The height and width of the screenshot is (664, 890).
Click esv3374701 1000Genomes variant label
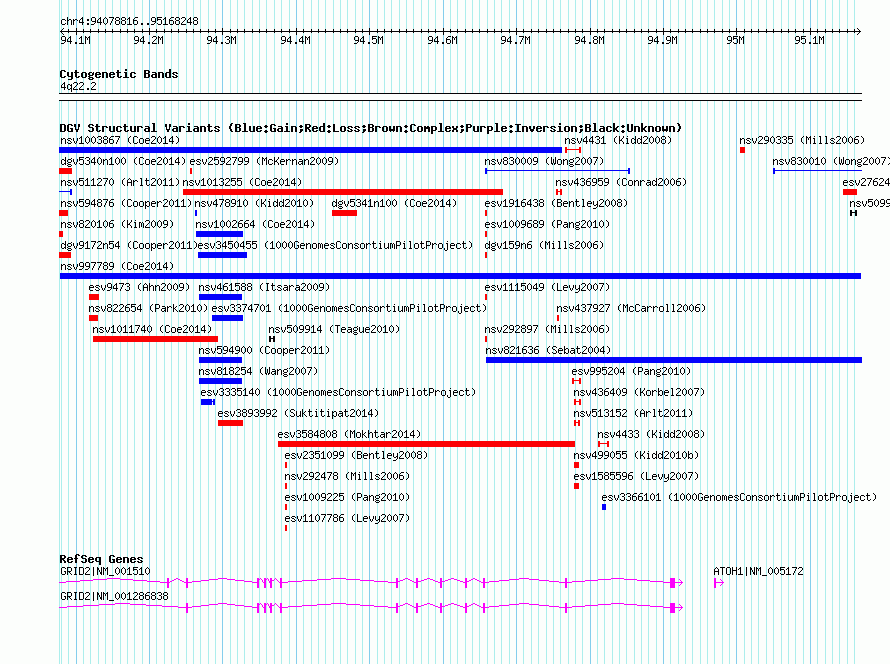349,308
